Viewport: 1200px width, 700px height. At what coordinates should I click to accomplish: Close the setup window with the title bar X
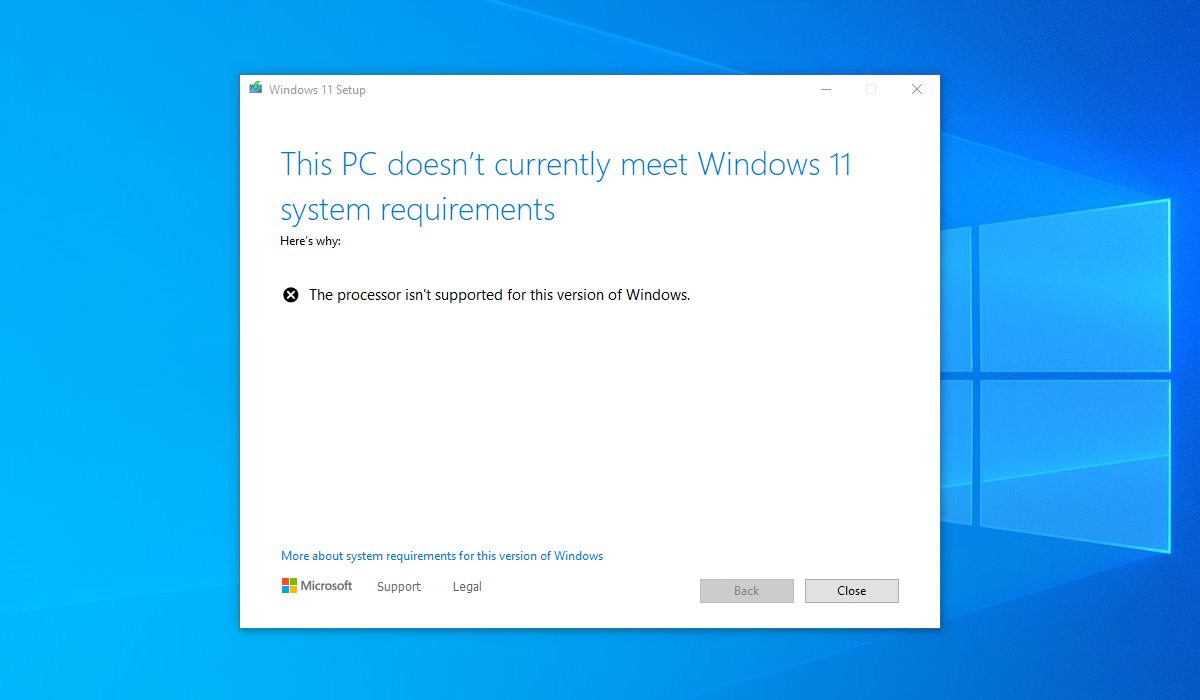pyautogui.click(x=916, y=89)
